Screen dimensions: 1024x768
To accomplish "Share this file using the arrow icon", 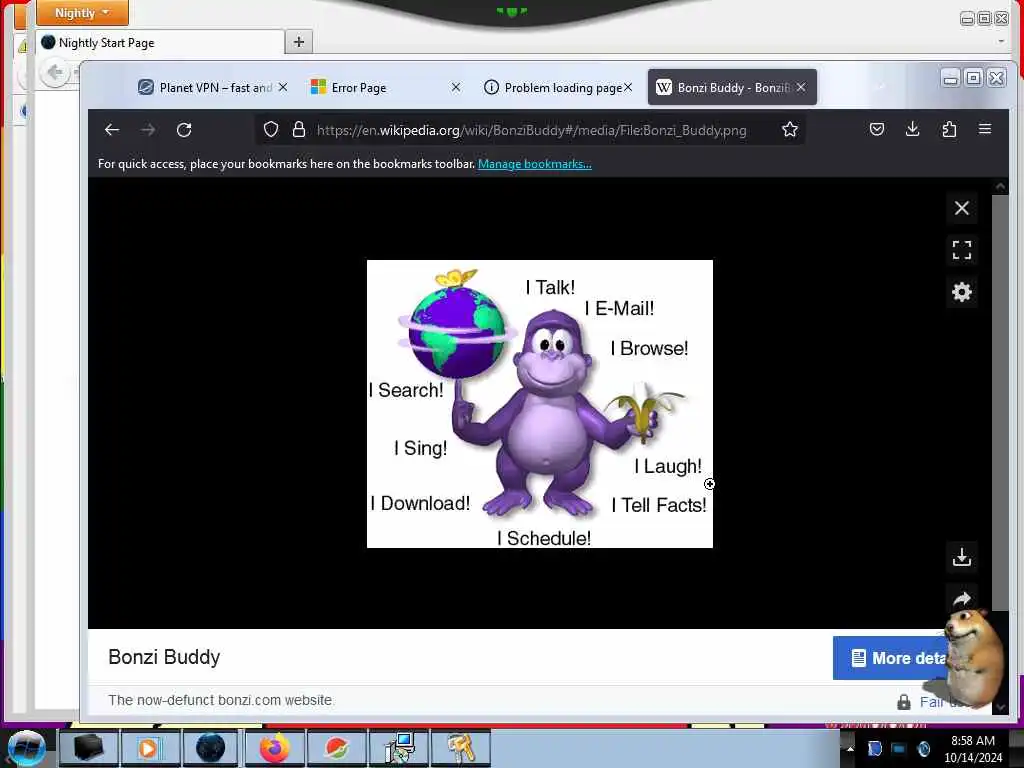I will pos(962,599).
